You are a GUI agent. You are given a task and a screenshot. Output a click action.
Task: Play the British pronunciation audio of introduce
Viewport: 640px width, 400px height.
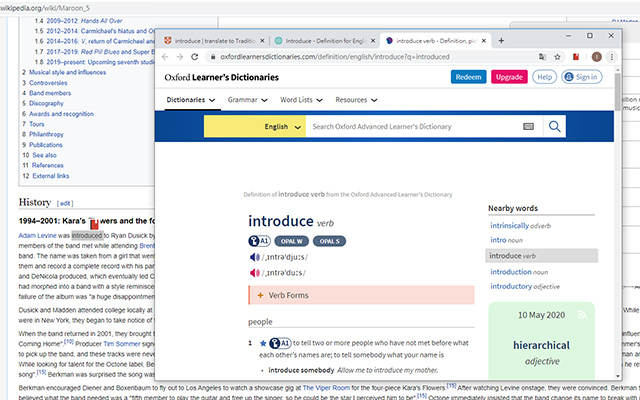[255, 257]
